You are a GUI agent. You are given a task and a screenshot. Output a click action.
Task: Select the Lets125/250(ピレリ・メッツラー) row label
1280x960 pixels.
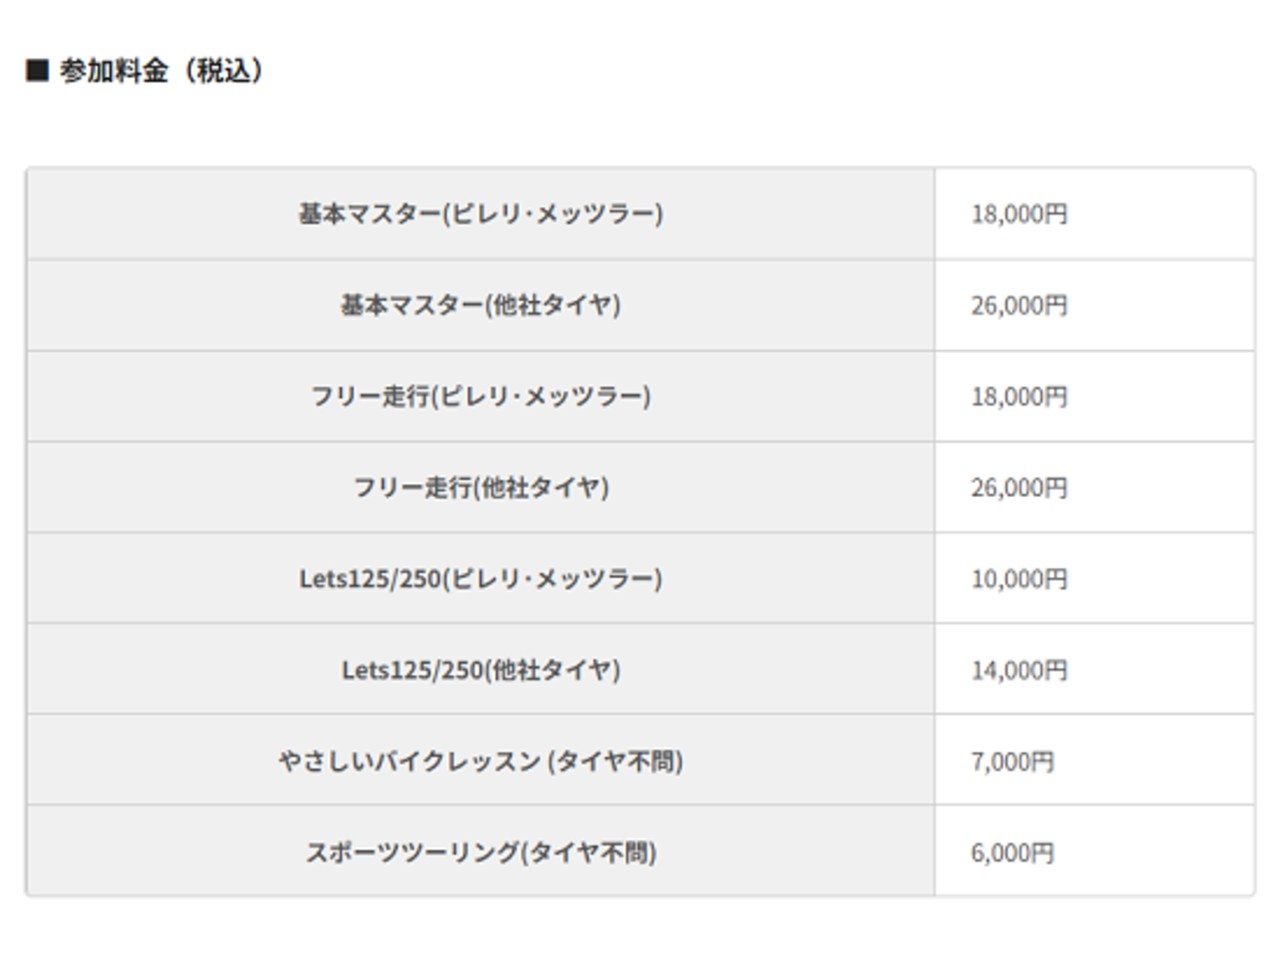(480, 578)
